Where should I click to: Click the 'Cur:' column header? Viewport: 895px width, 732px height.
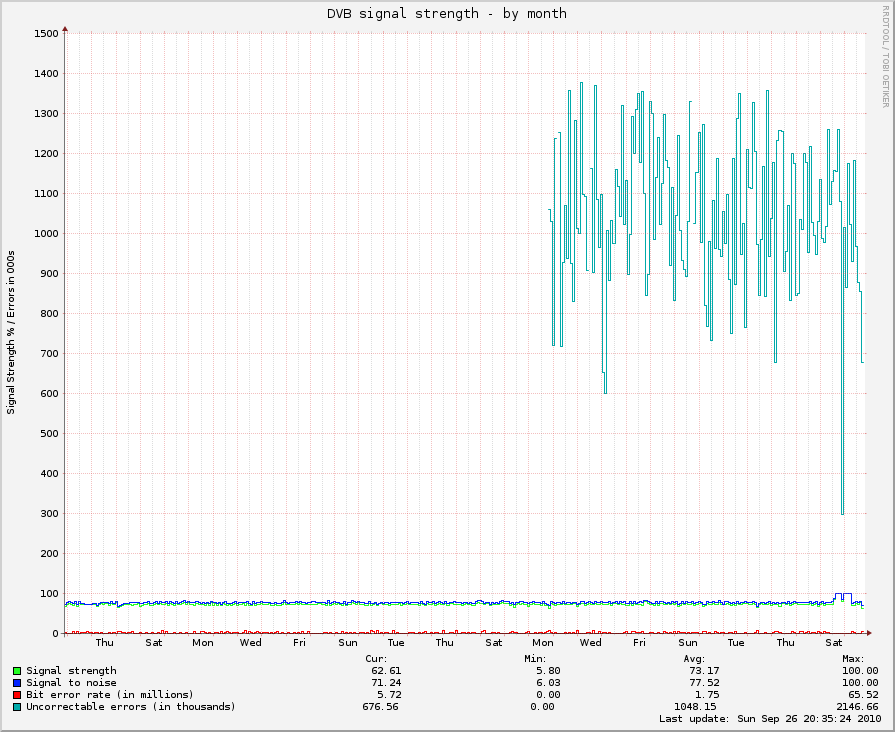point(376,658)
